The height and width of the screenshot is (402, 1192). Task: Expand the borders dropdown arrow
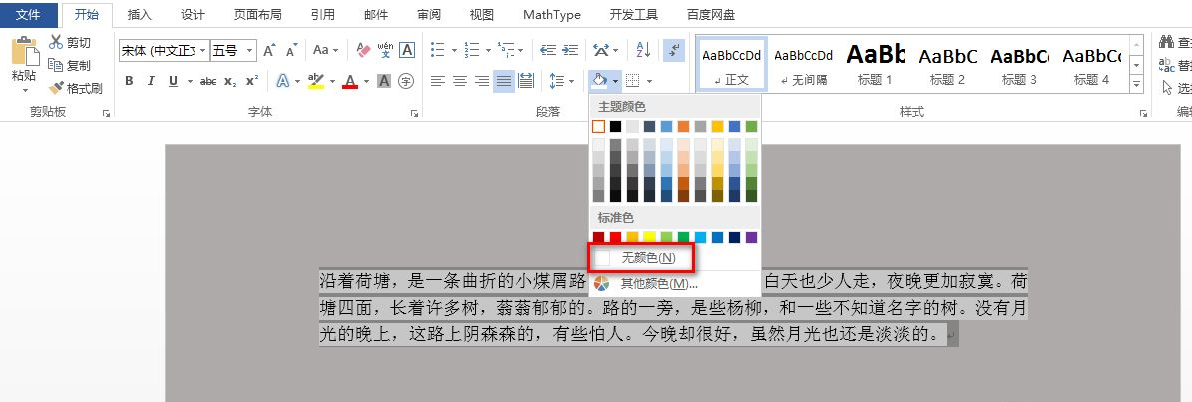pyautogui.click(x=649, y=81)
